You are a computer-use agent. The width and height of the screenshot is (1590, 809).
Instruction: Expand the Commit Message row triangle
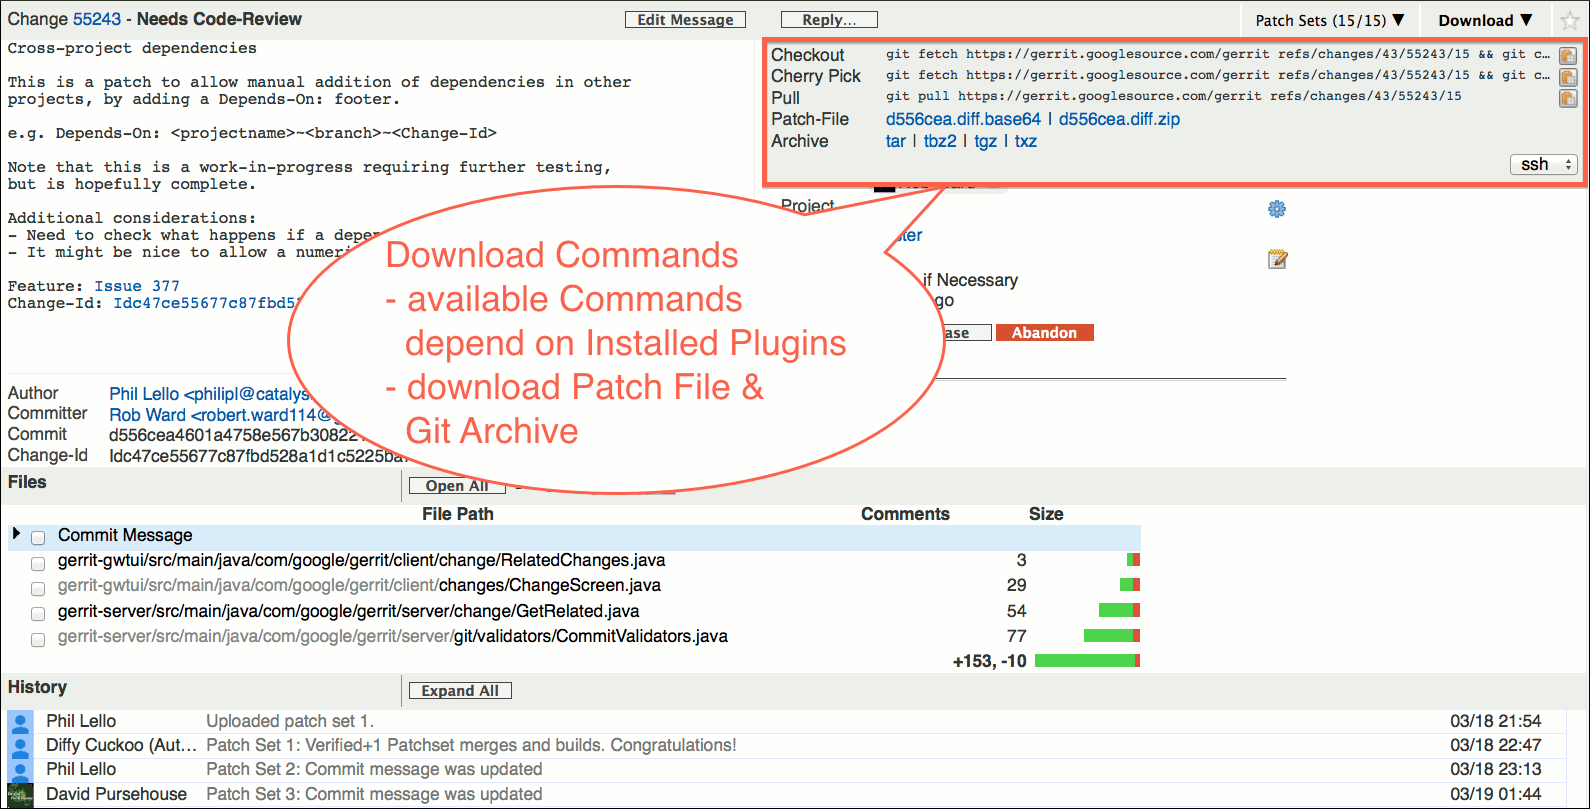pos(16,534)
